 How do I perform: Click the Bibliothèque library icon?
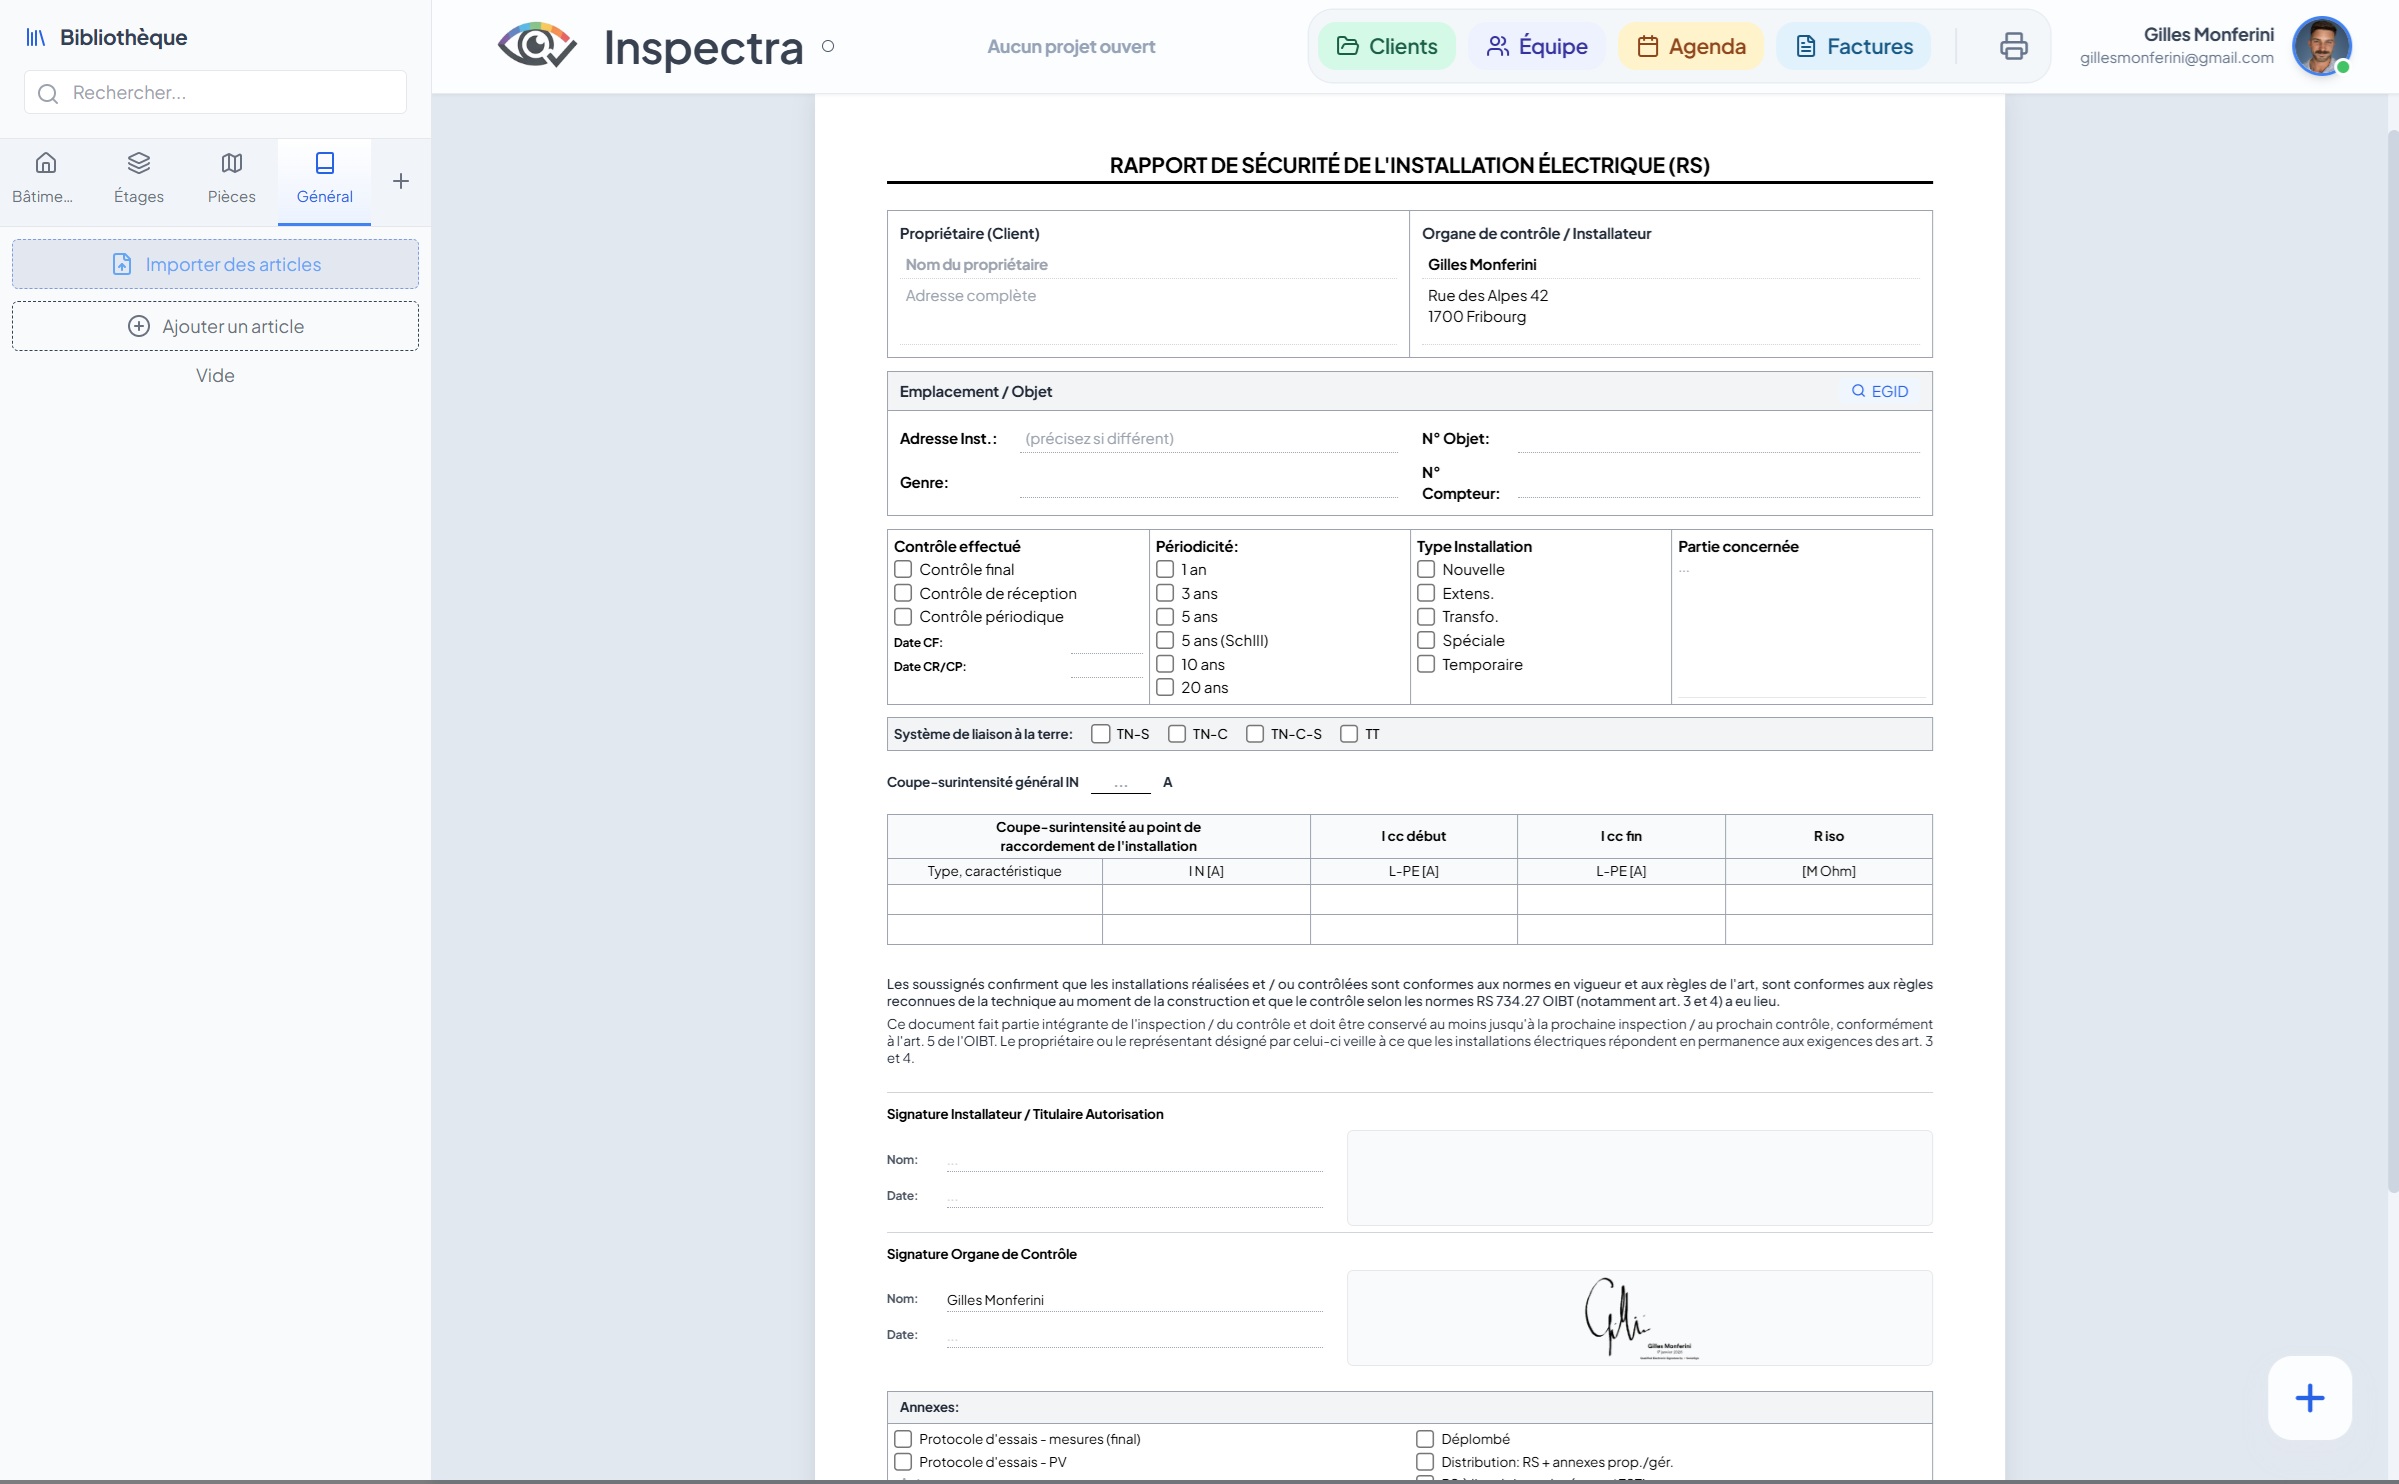click(36, 38)
